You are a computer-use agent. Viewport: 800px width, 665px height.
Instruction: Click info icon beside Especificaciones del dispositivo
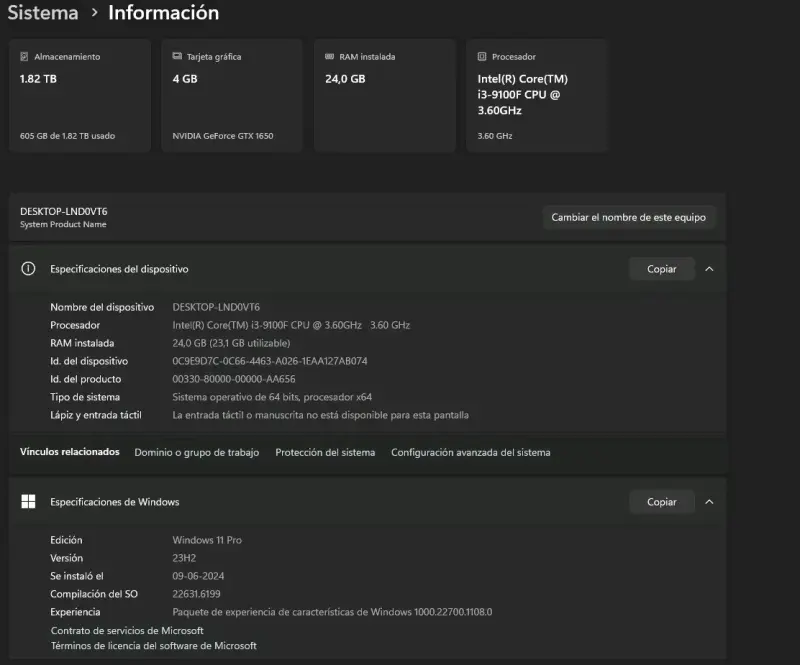tap(28, 269)
